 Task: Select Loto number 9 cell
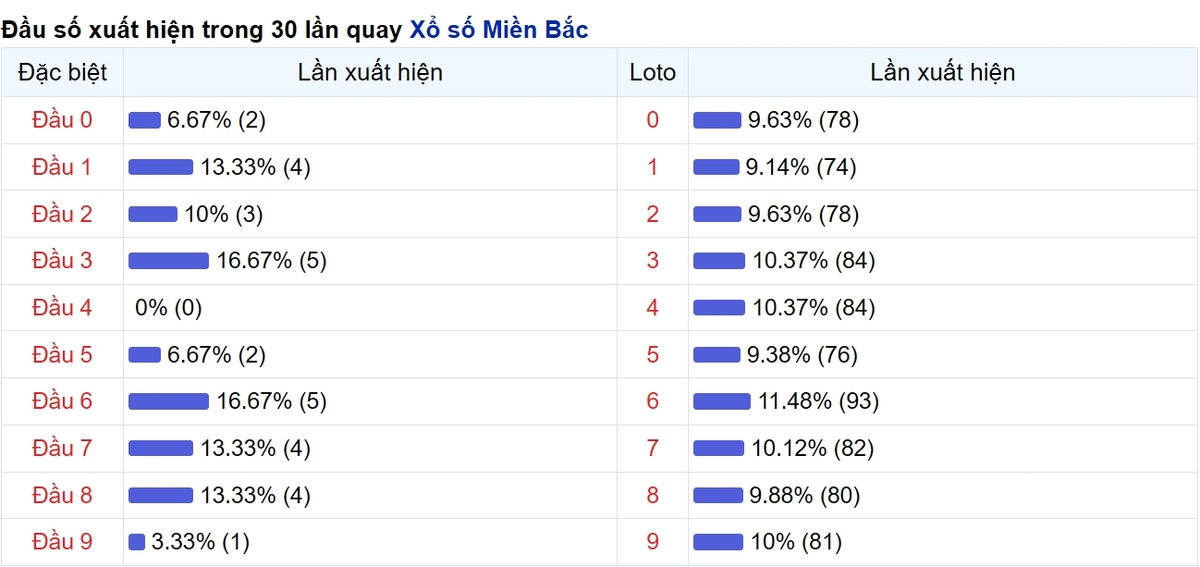(x=653, y=543)
